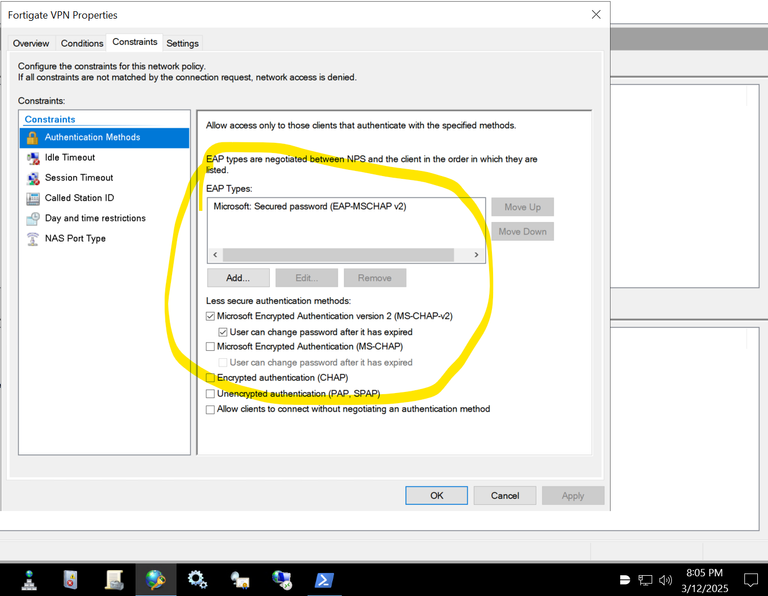Open the certificate document taskbar icon
The image size is (768, 596).
(x=114, y=580)
